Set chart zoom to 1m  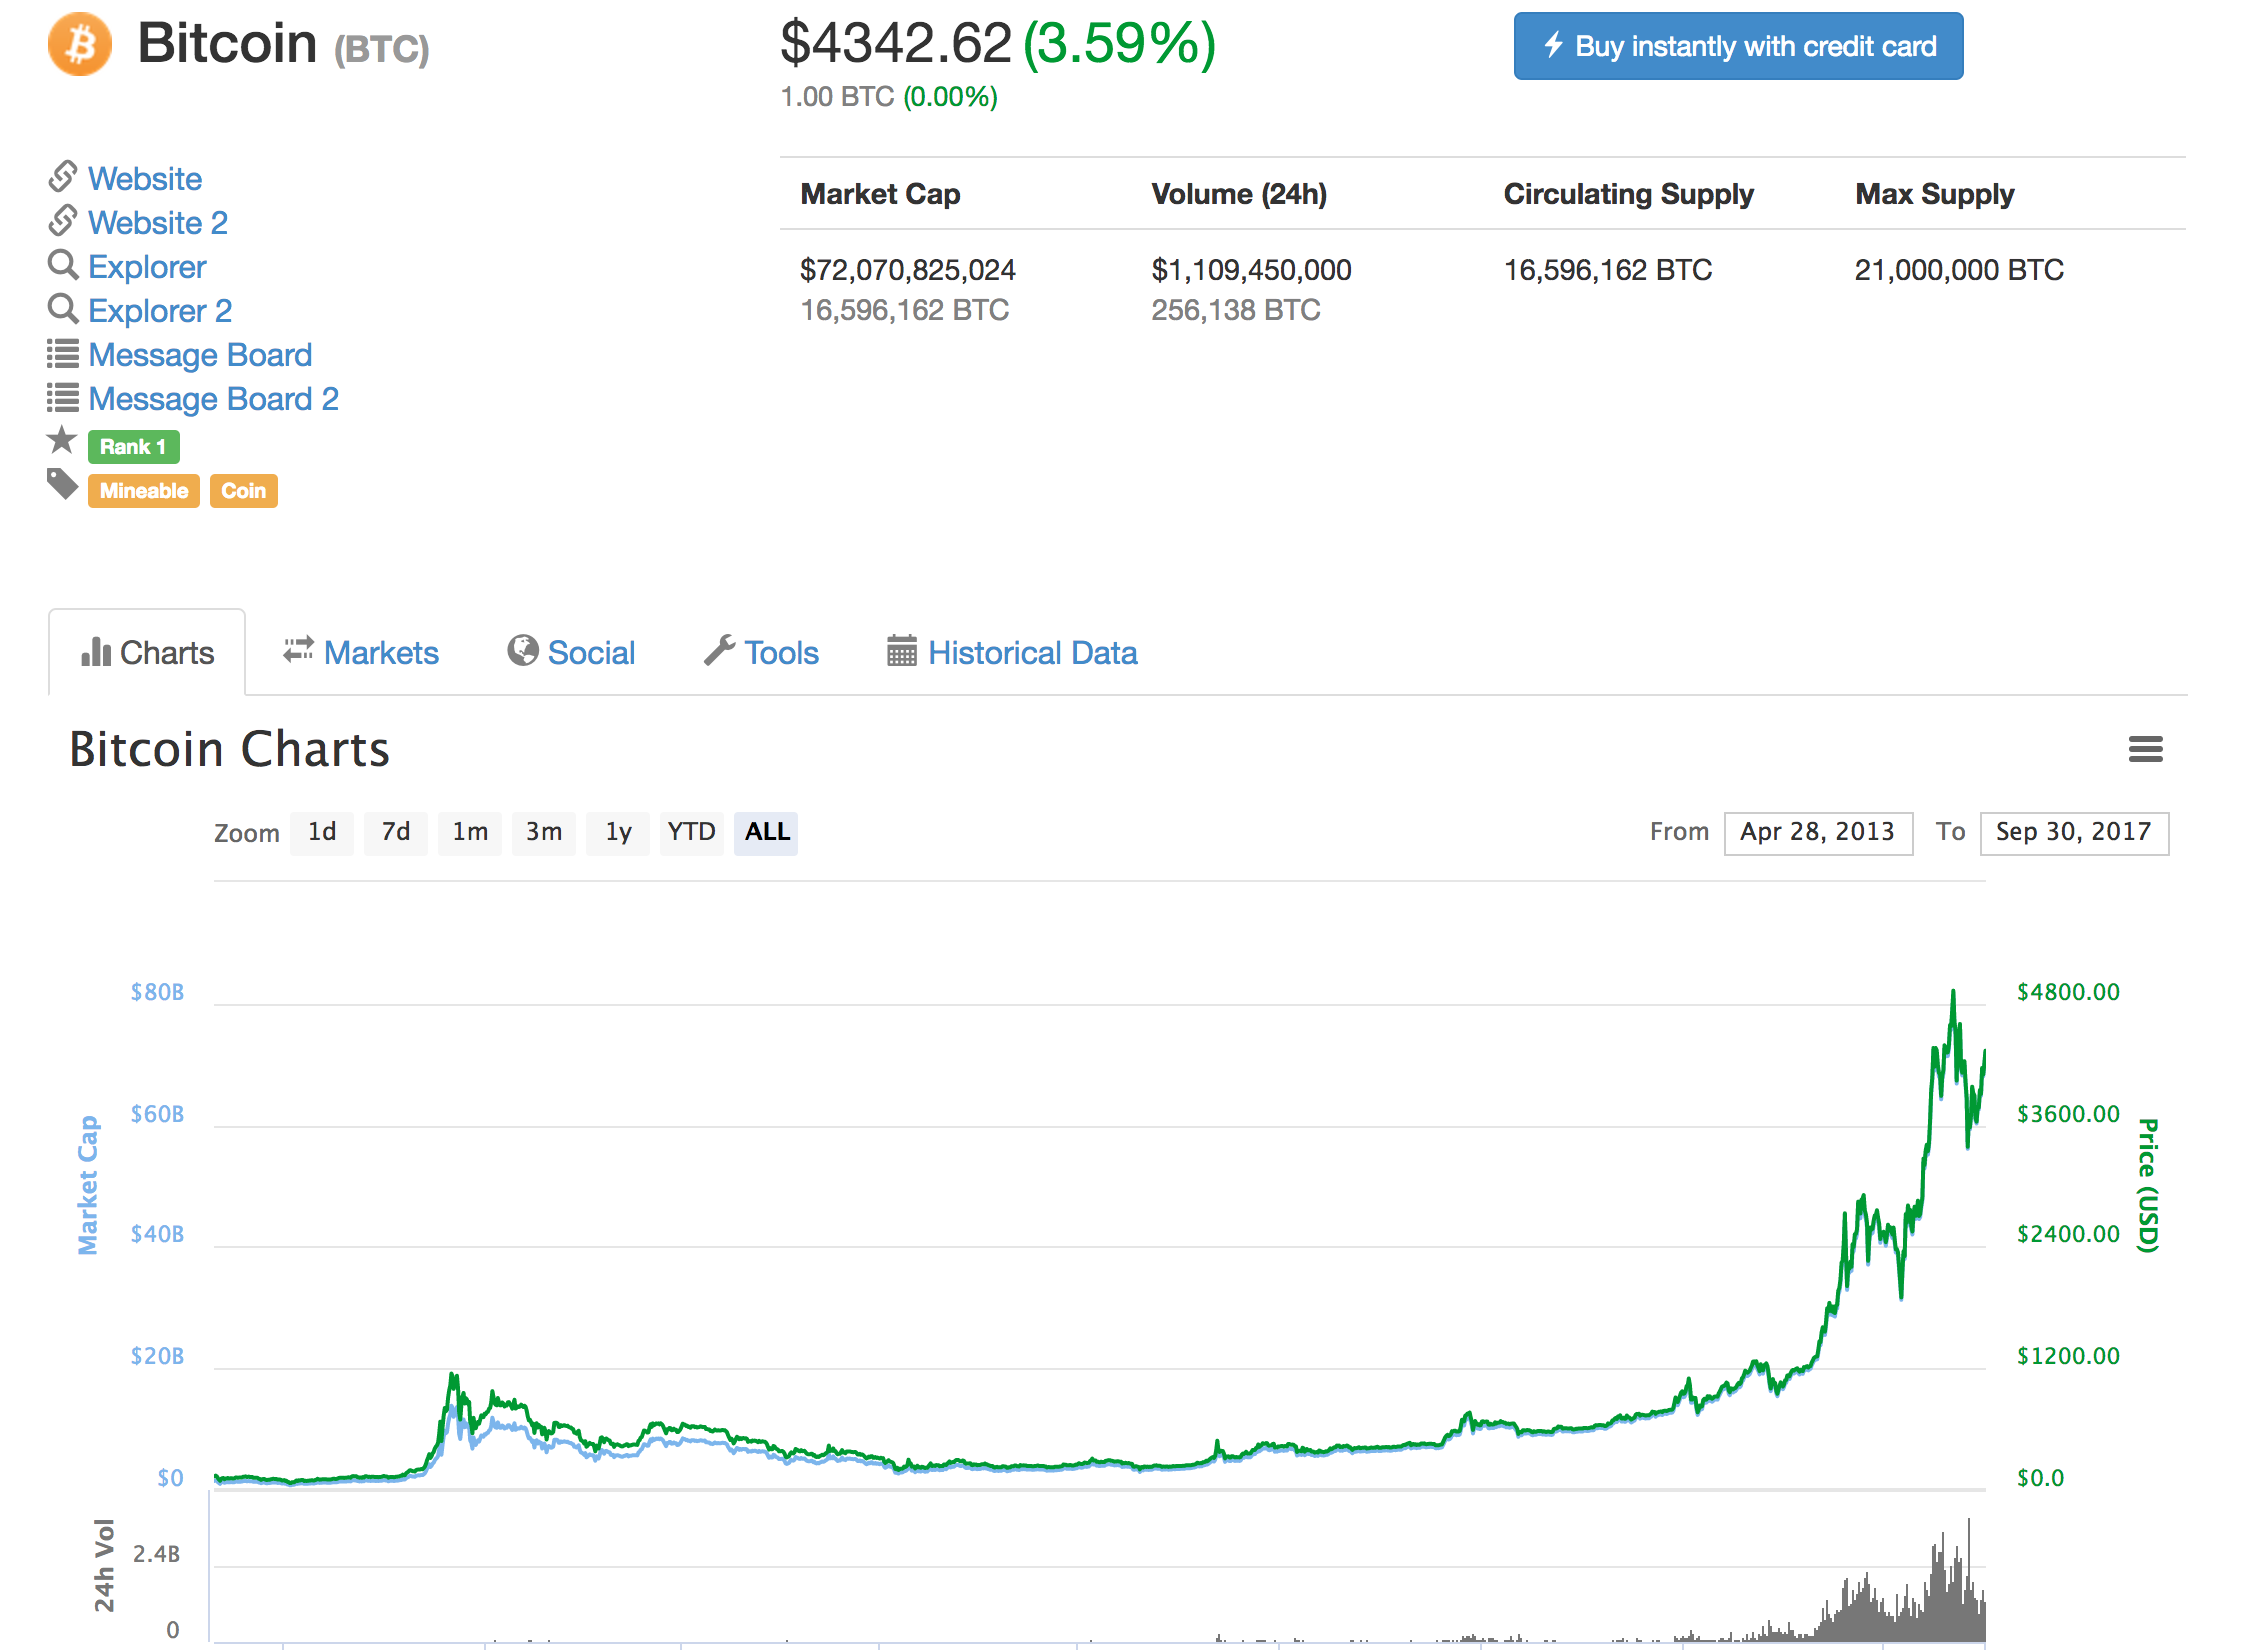[470, 832]
